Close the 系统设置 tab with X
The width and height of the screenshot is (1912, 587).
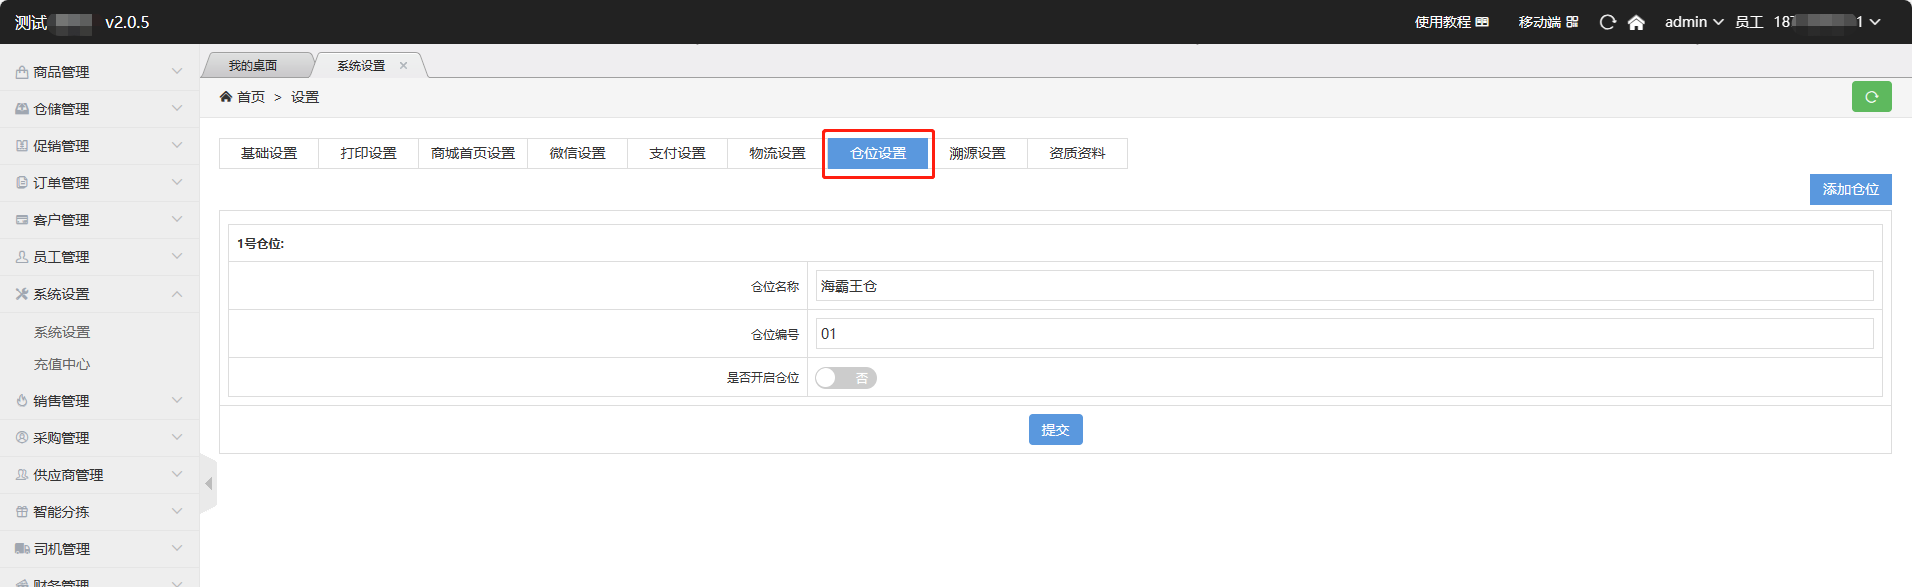click(404, 66)
